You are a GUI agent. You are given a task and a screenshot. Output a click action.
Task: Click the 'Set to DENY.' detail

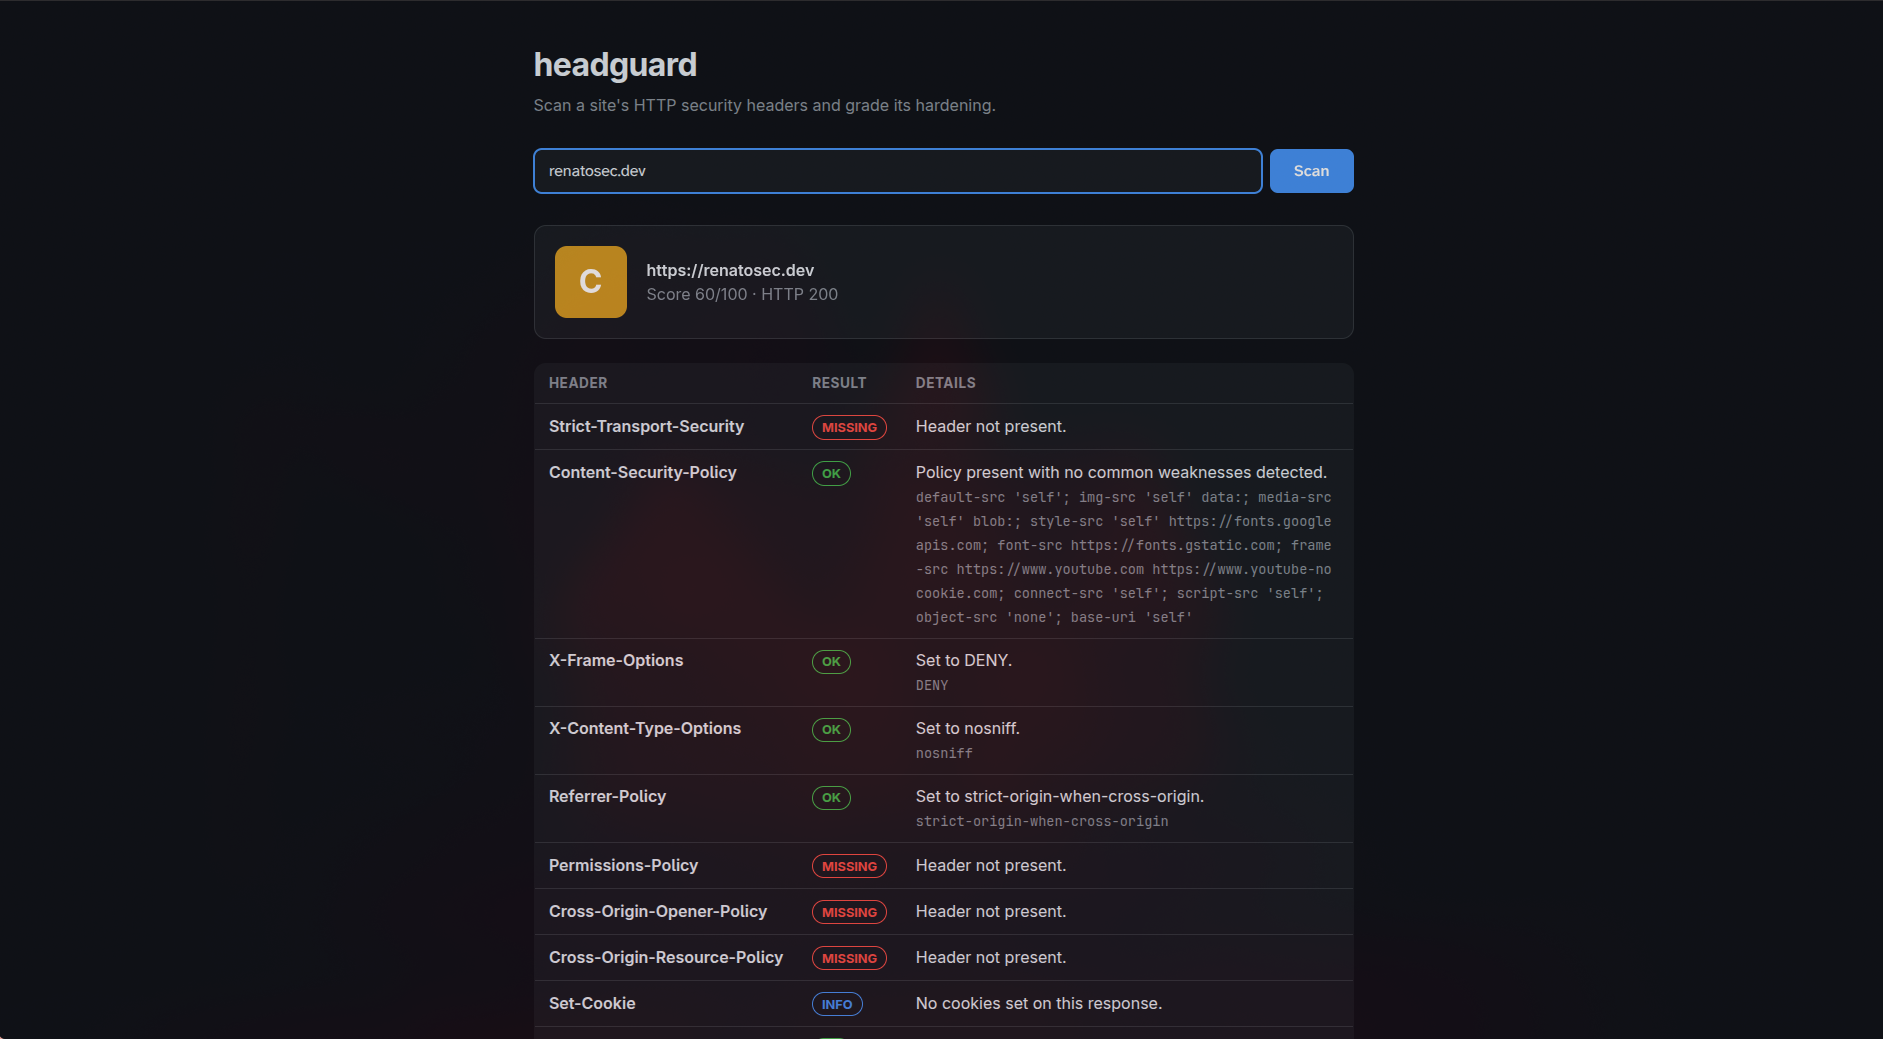tap(964, 660)
